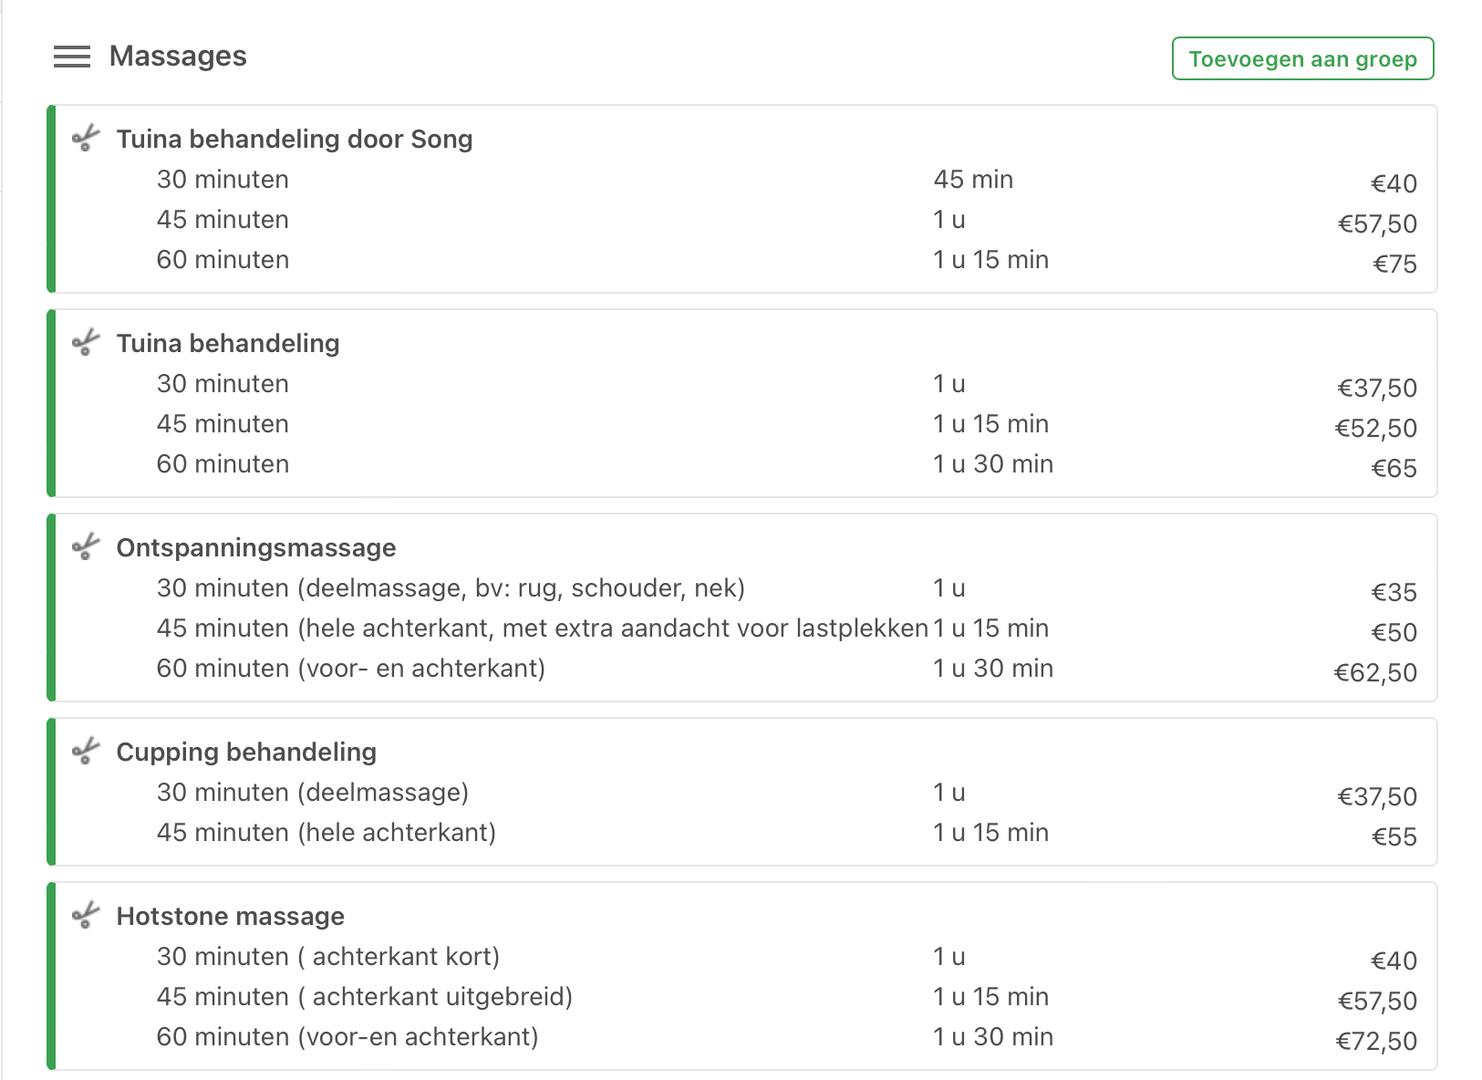This screenshot has height=1080, width=1482.
Task: Click scissors icon beside Hotstone massage
Action: [x=87, y=915]
